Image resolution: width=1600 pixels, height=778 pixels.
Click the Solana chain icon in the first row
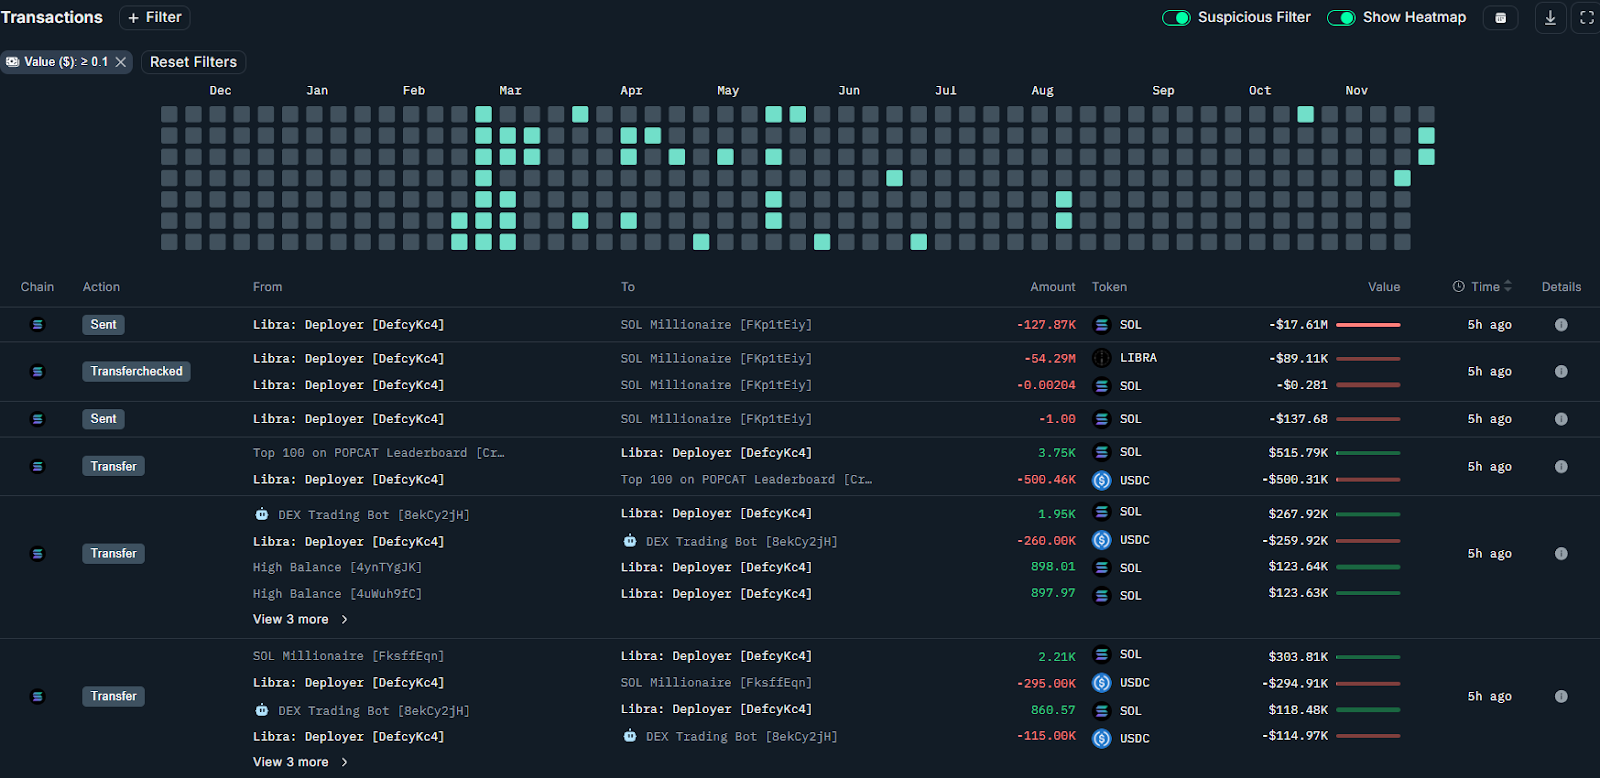(x=38, y=325)
